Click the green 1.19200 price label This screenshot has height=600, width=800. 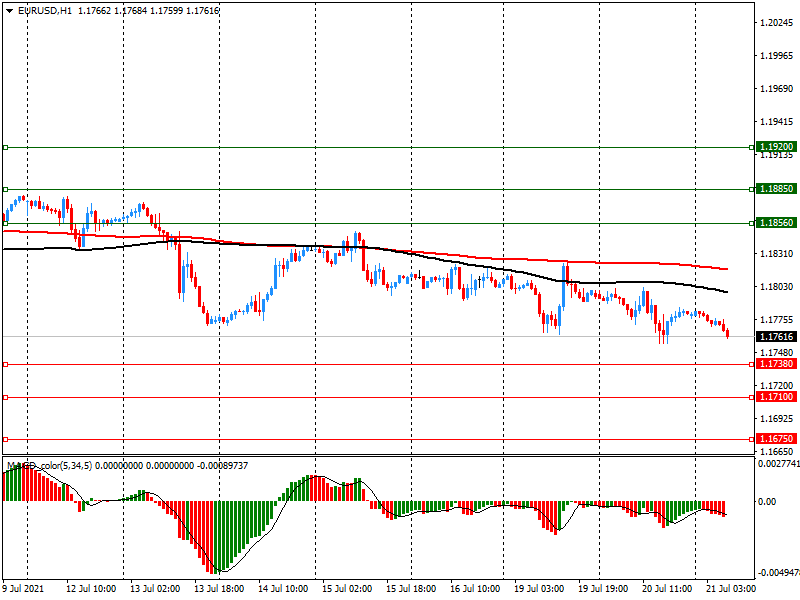tap(775, 146)
